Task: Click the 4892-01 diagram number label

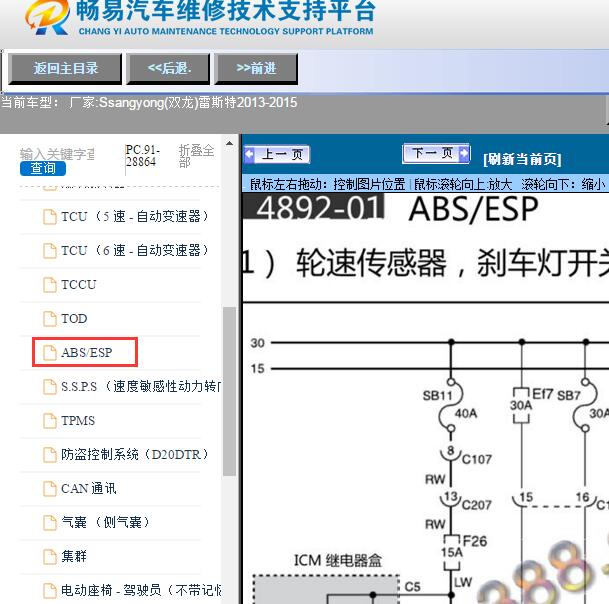Action: [314, 207]
